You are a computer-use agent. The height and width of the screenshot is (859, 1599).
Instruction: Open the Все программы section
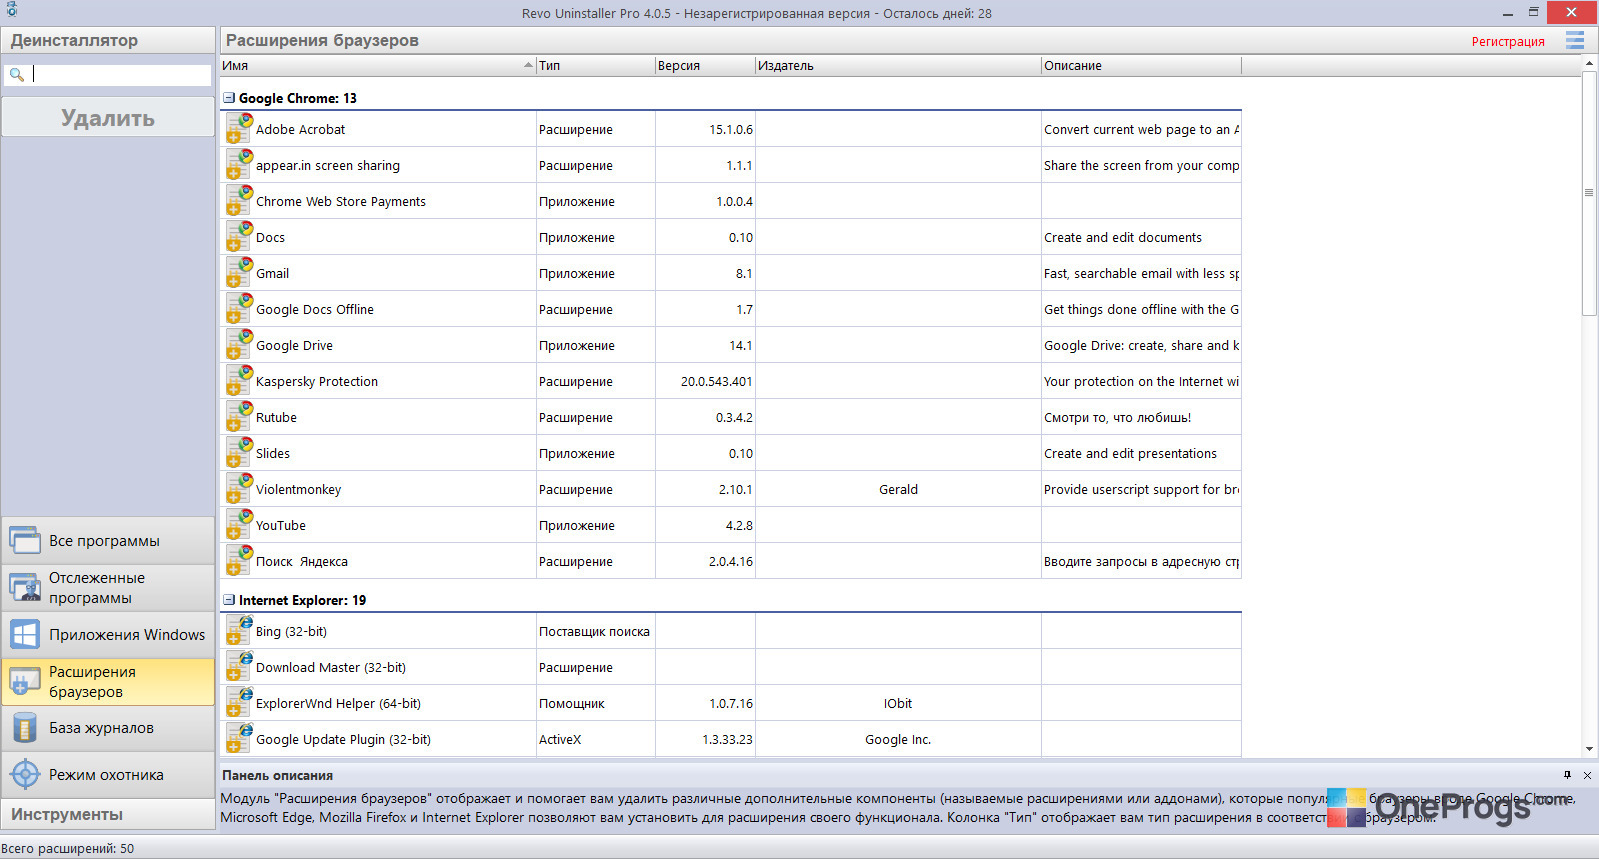pyautogui.click(x=108, y=541)
